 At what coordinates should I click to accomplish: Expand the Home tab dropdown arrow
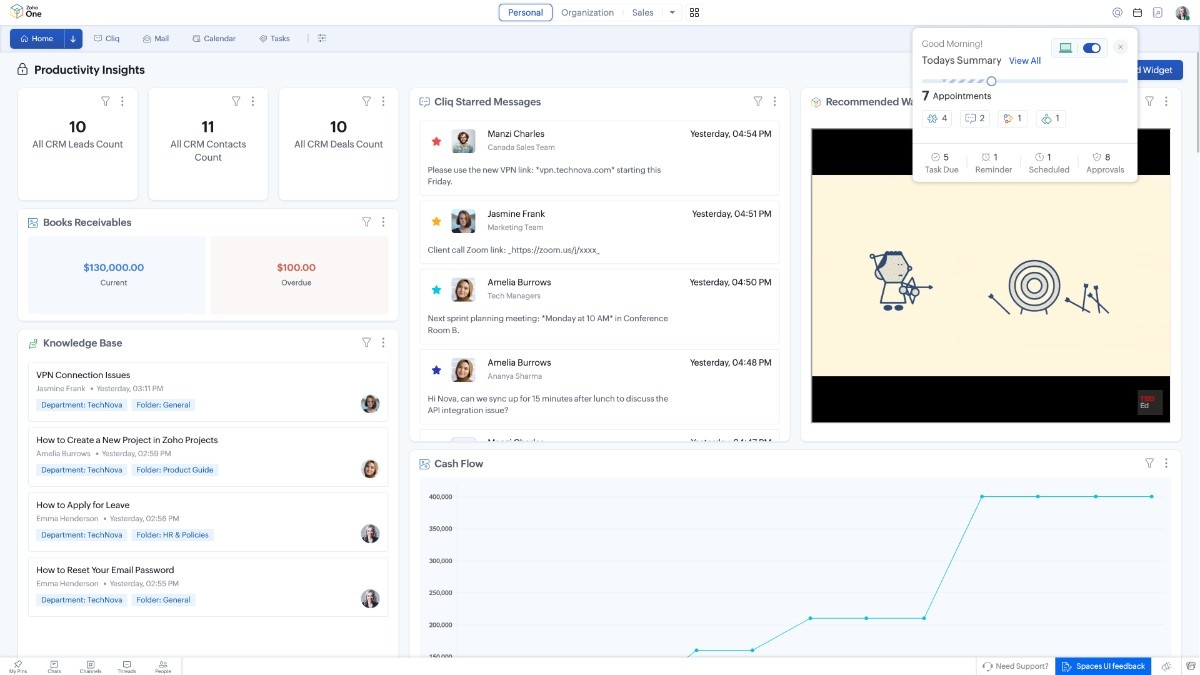point(73,39)
